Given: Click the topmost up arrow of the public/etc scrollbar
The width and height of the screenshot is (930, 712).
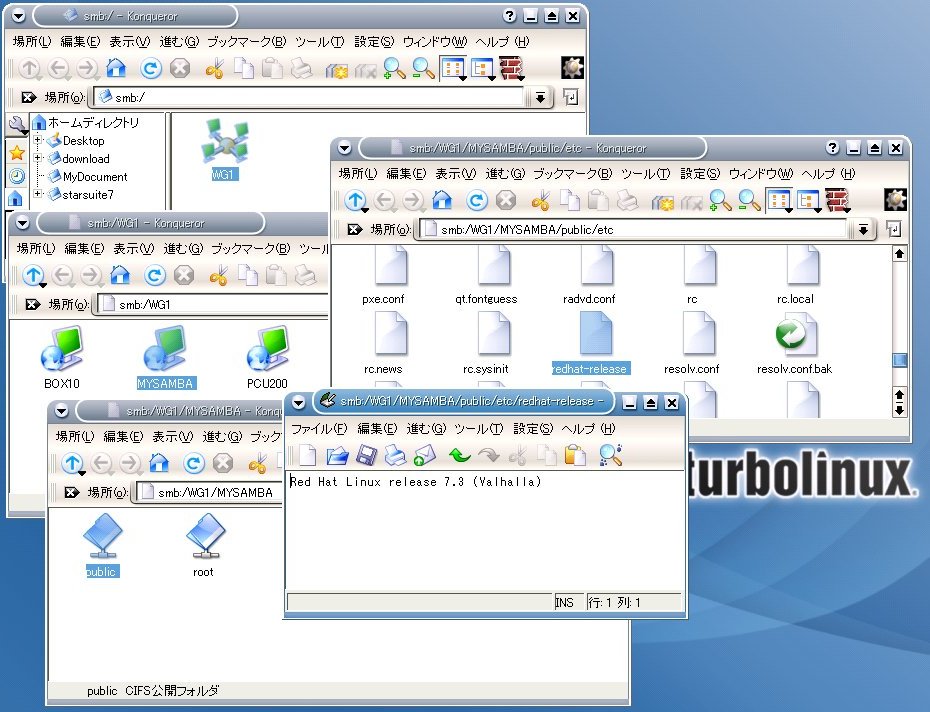Looking at the screenshot, I should pos(900,254).
